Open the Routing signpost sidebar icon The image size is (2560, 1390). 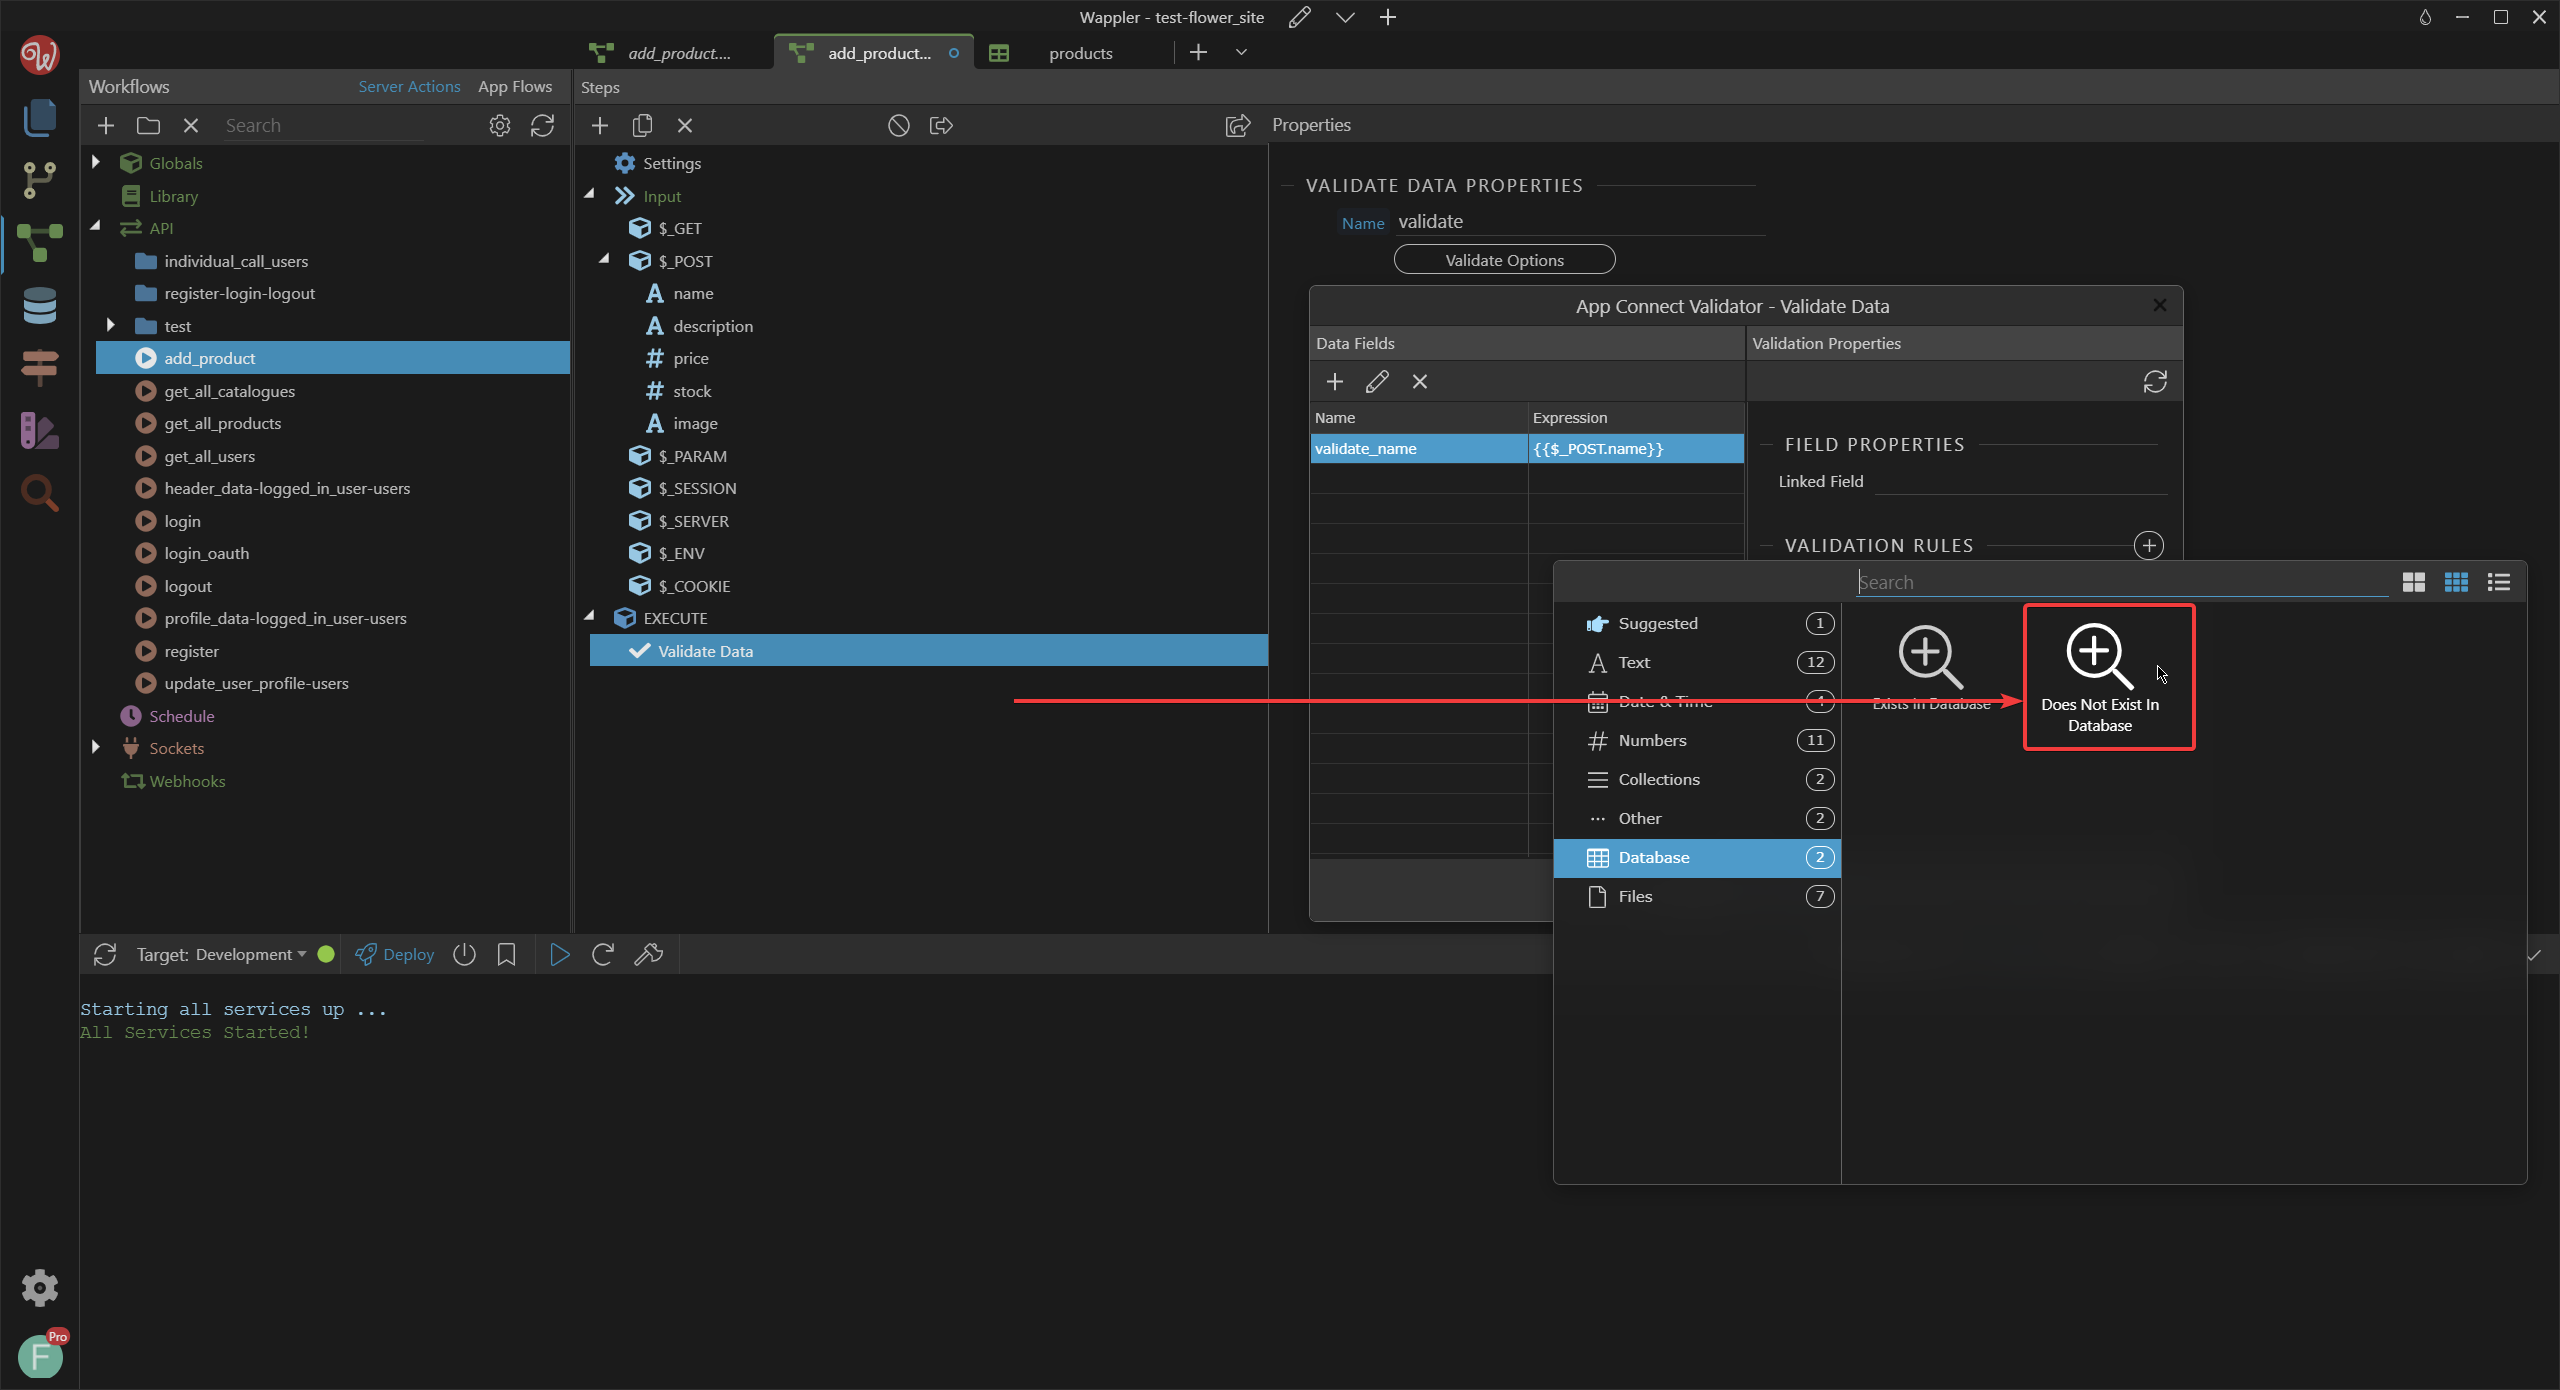tap(40, 367)
